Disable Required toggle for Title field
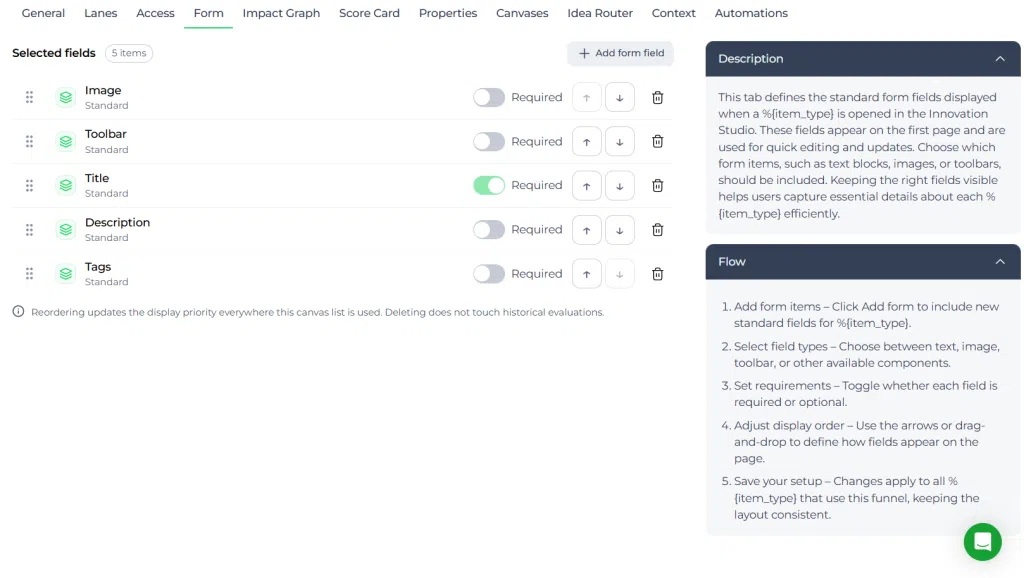 [x=489, y=185]
